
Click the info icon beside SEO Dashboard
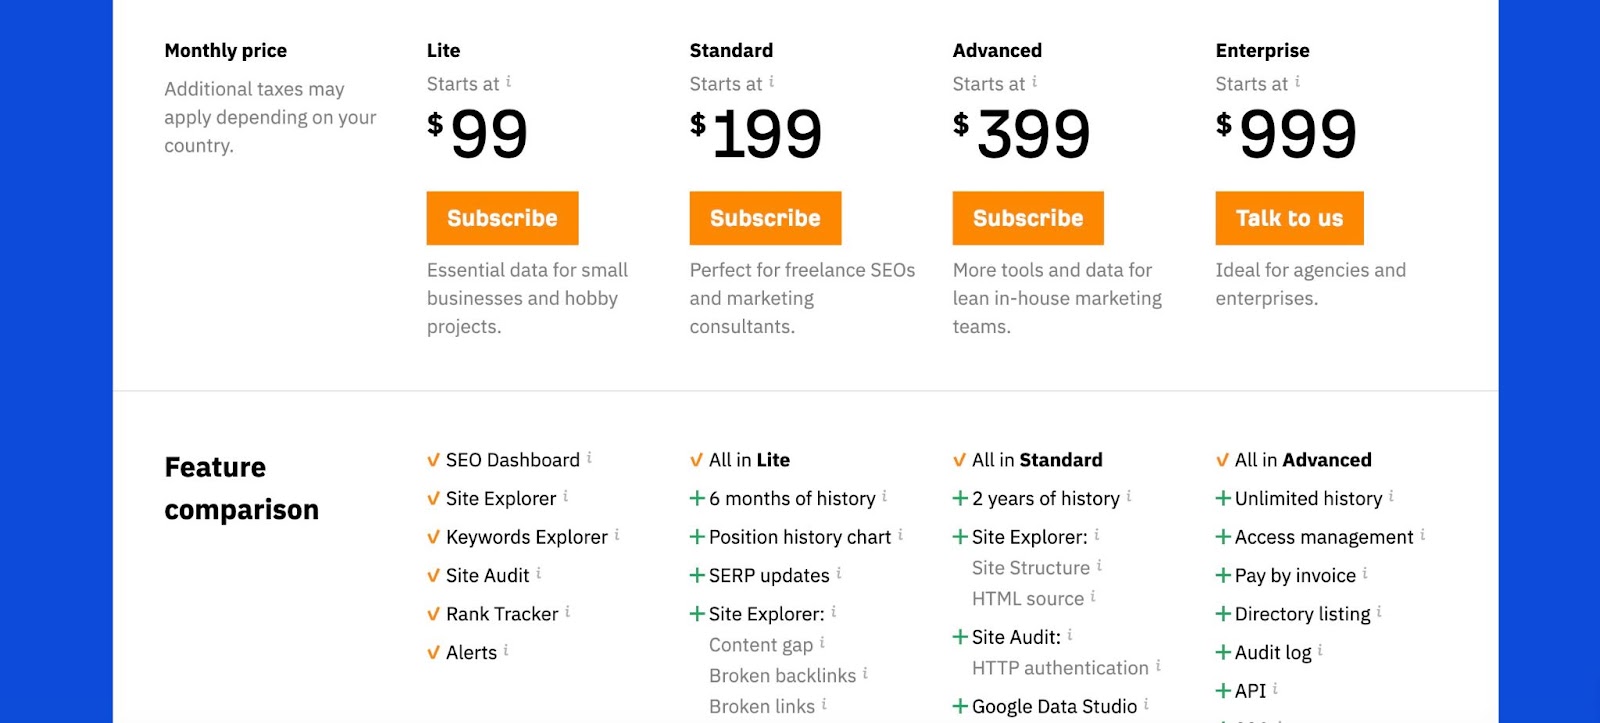[589, 457]
